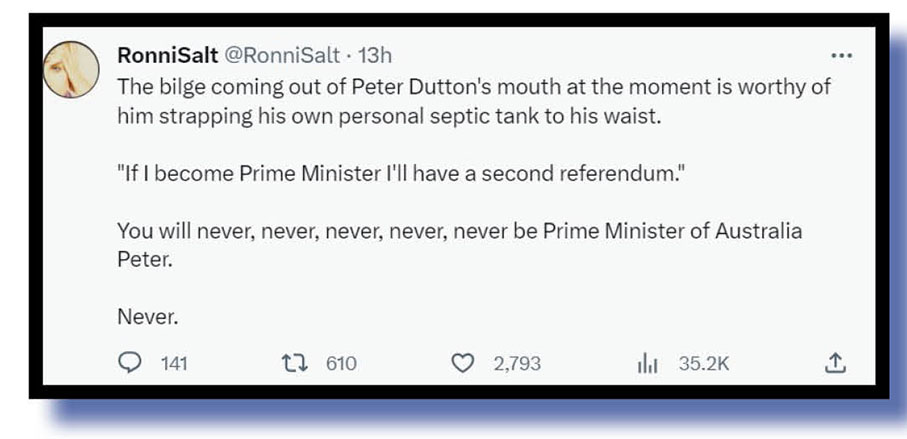Like the tweet with the heart icon
Image resolution: width=907 pixels, height=439 pixels.
[462, 364]
